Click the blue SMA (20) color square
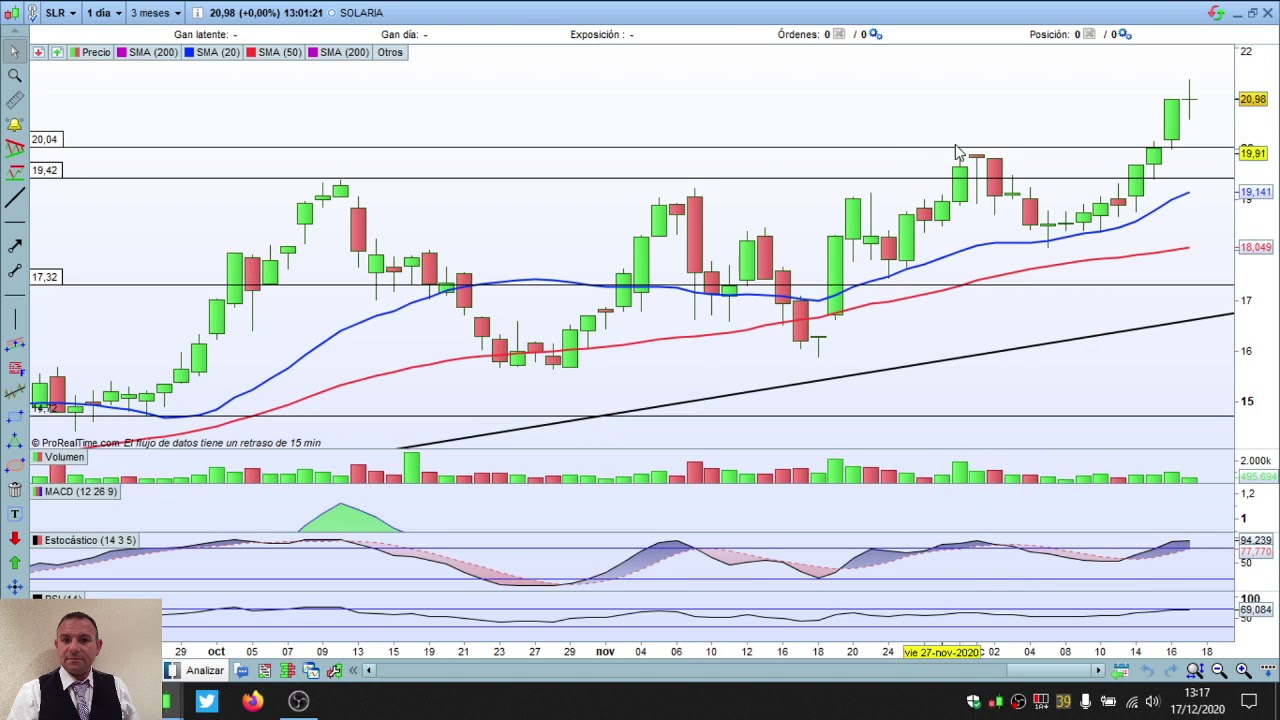 click(x=189, y=52)
